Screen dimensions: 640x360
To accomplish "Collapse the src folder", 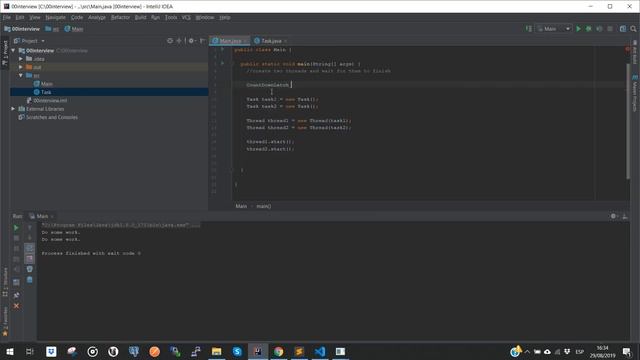I will coord(21,76).
